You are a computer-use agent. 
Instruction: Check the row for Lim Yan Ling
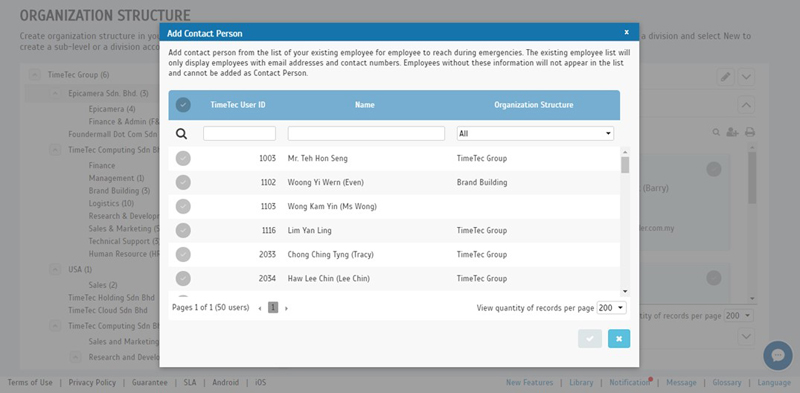click(x=183, y=230)
